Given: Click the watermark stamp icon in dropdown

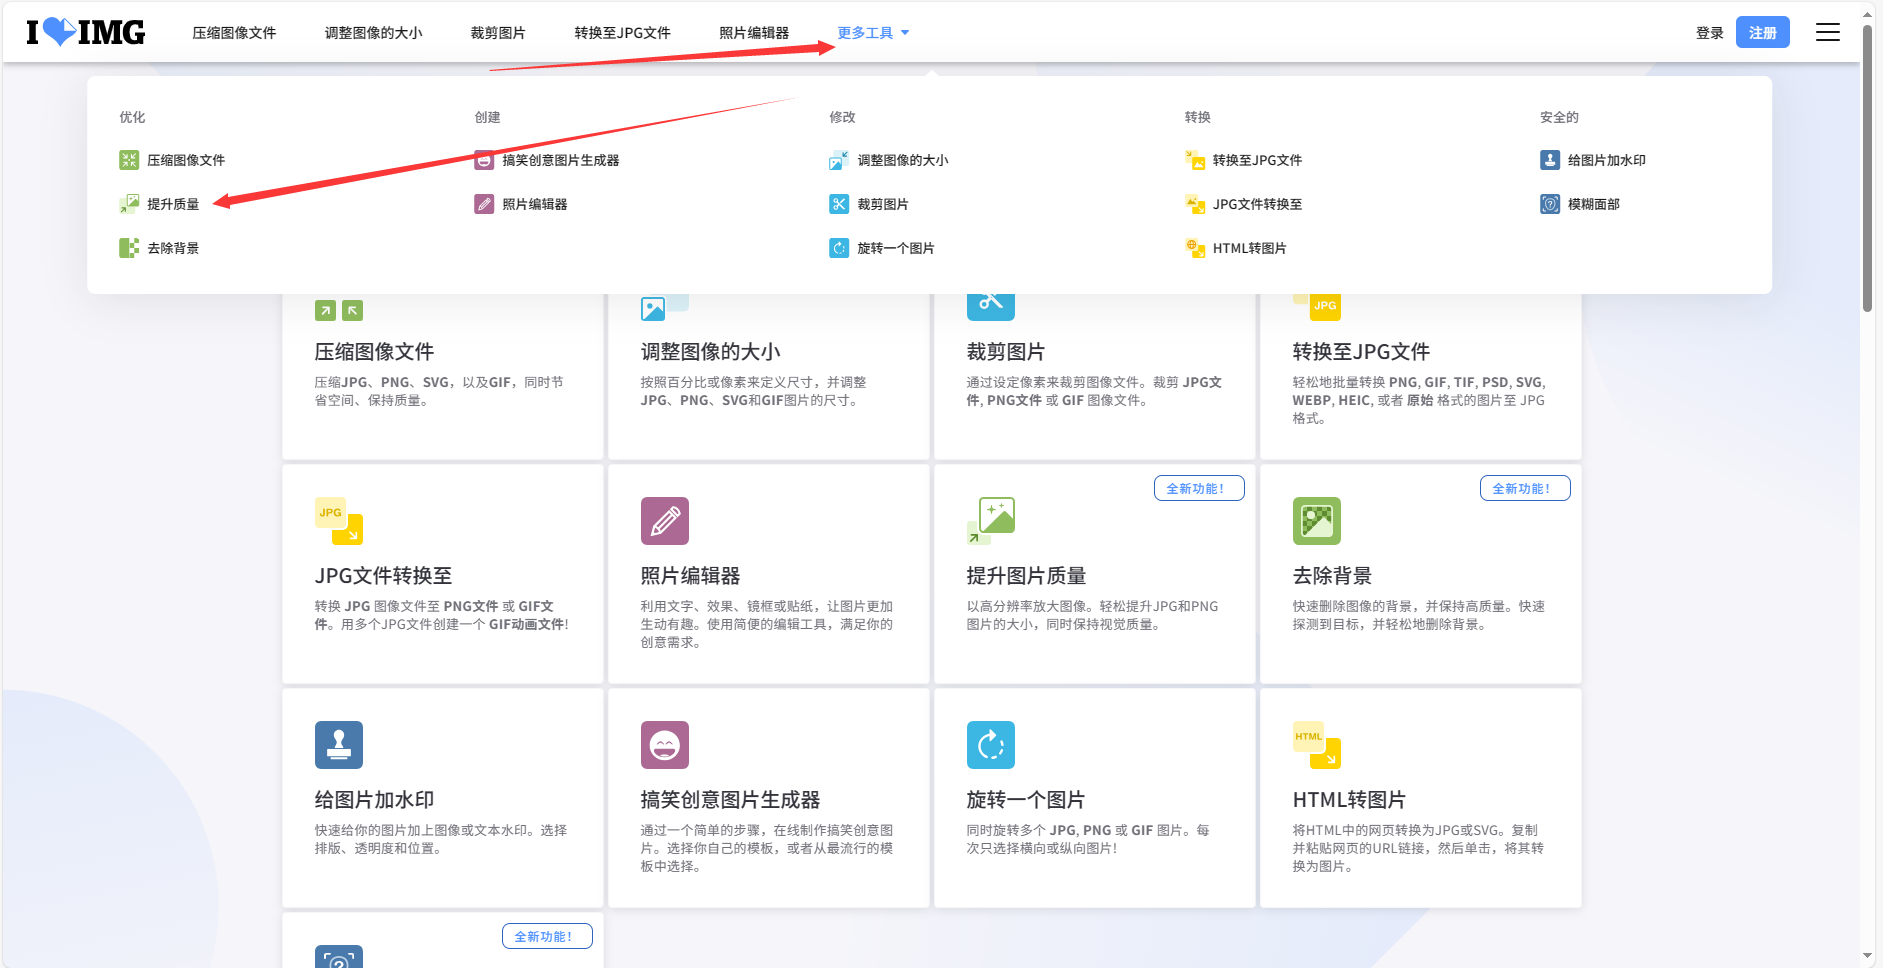Looking at the screenshot, I should [1550, 160].
